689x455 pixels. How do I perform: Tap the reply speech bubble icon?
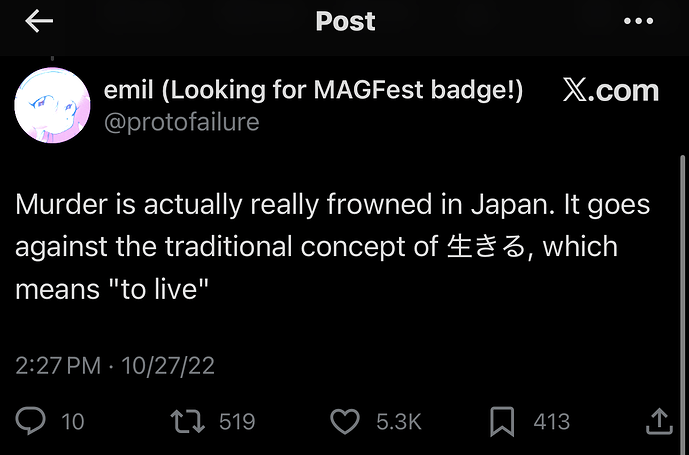(32, 421)
